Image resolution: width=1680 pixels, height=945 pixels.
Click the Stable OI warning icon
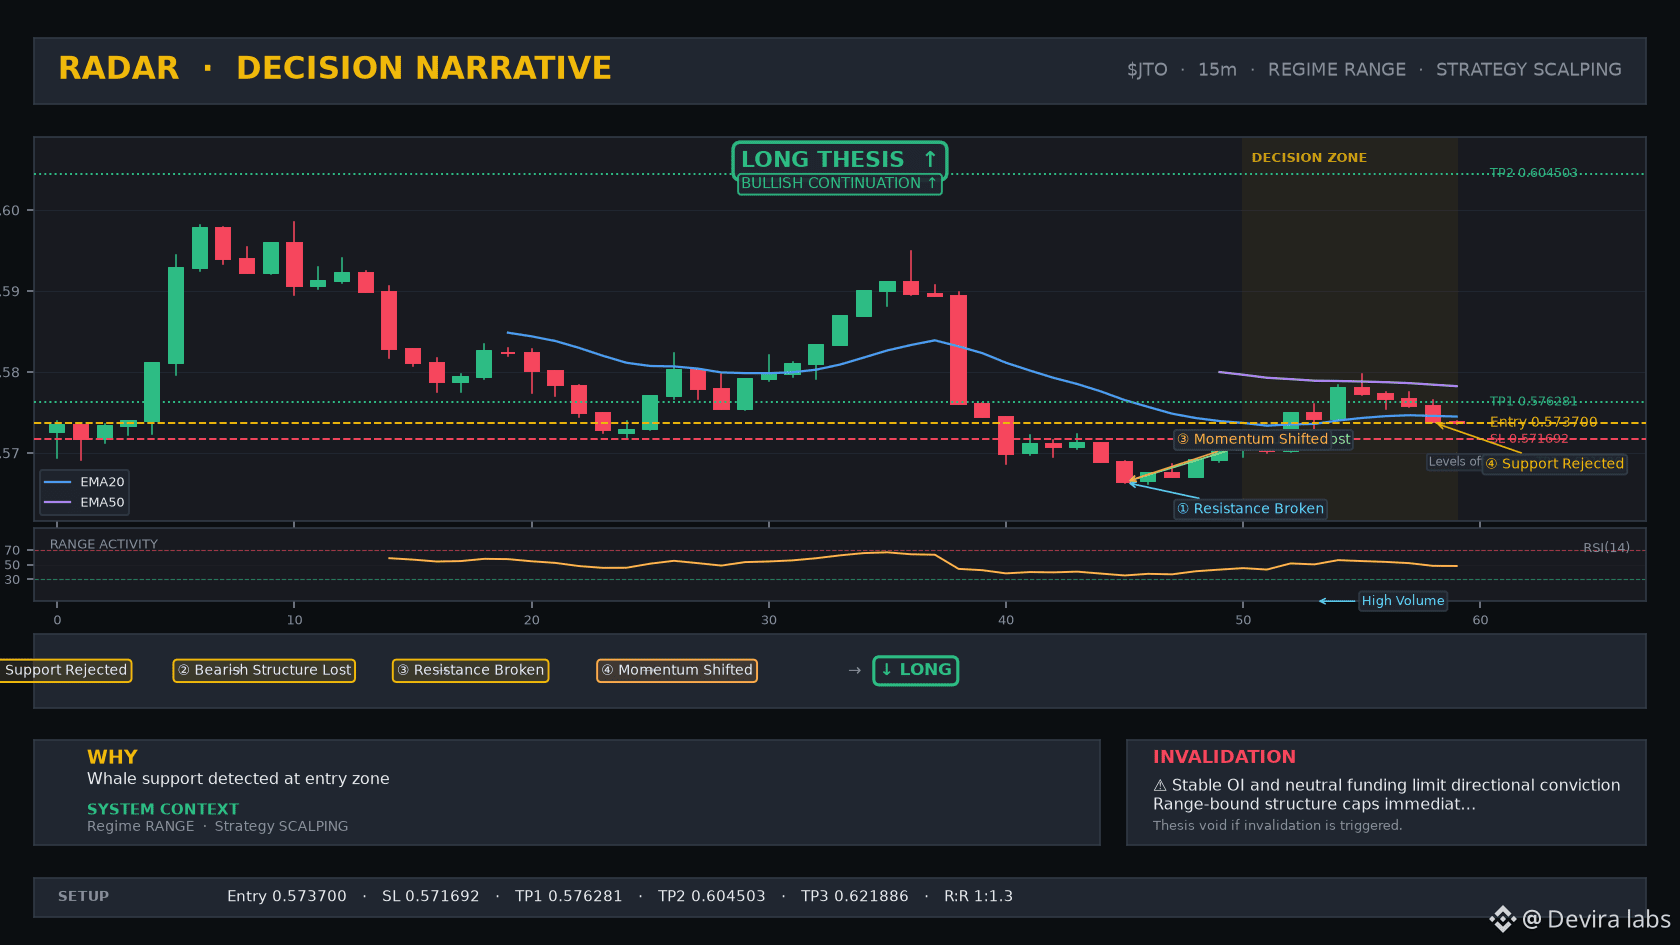(x=1160, y=786)
